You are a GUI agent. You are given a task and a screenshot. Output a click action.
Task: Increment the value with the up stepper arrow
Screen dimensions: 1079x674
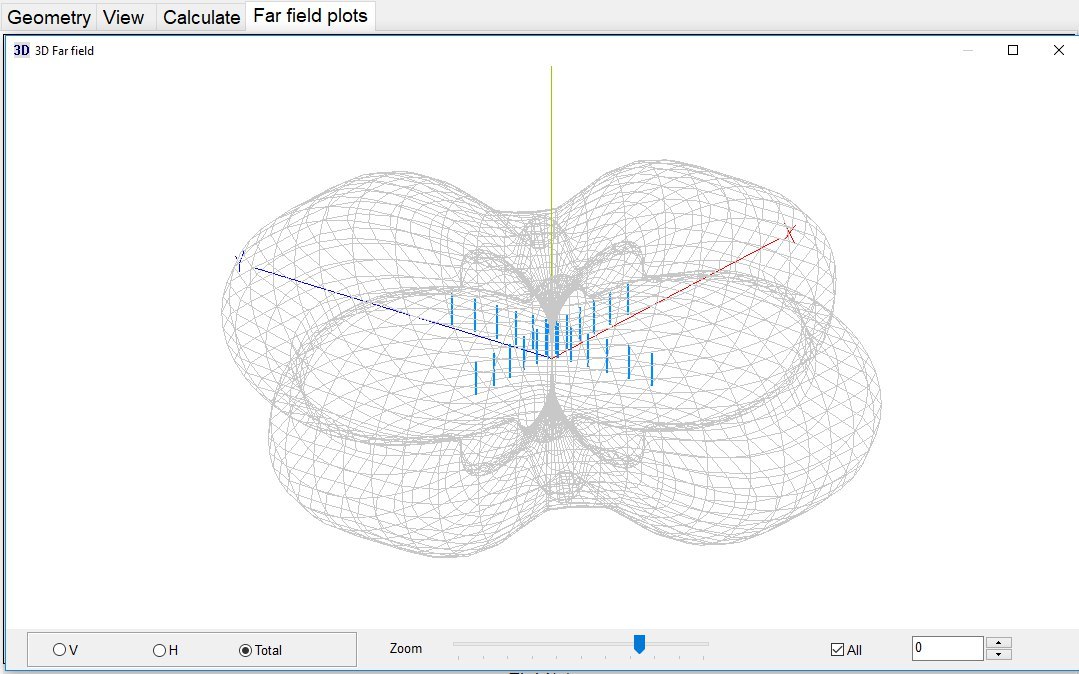[x=998, y=643]
